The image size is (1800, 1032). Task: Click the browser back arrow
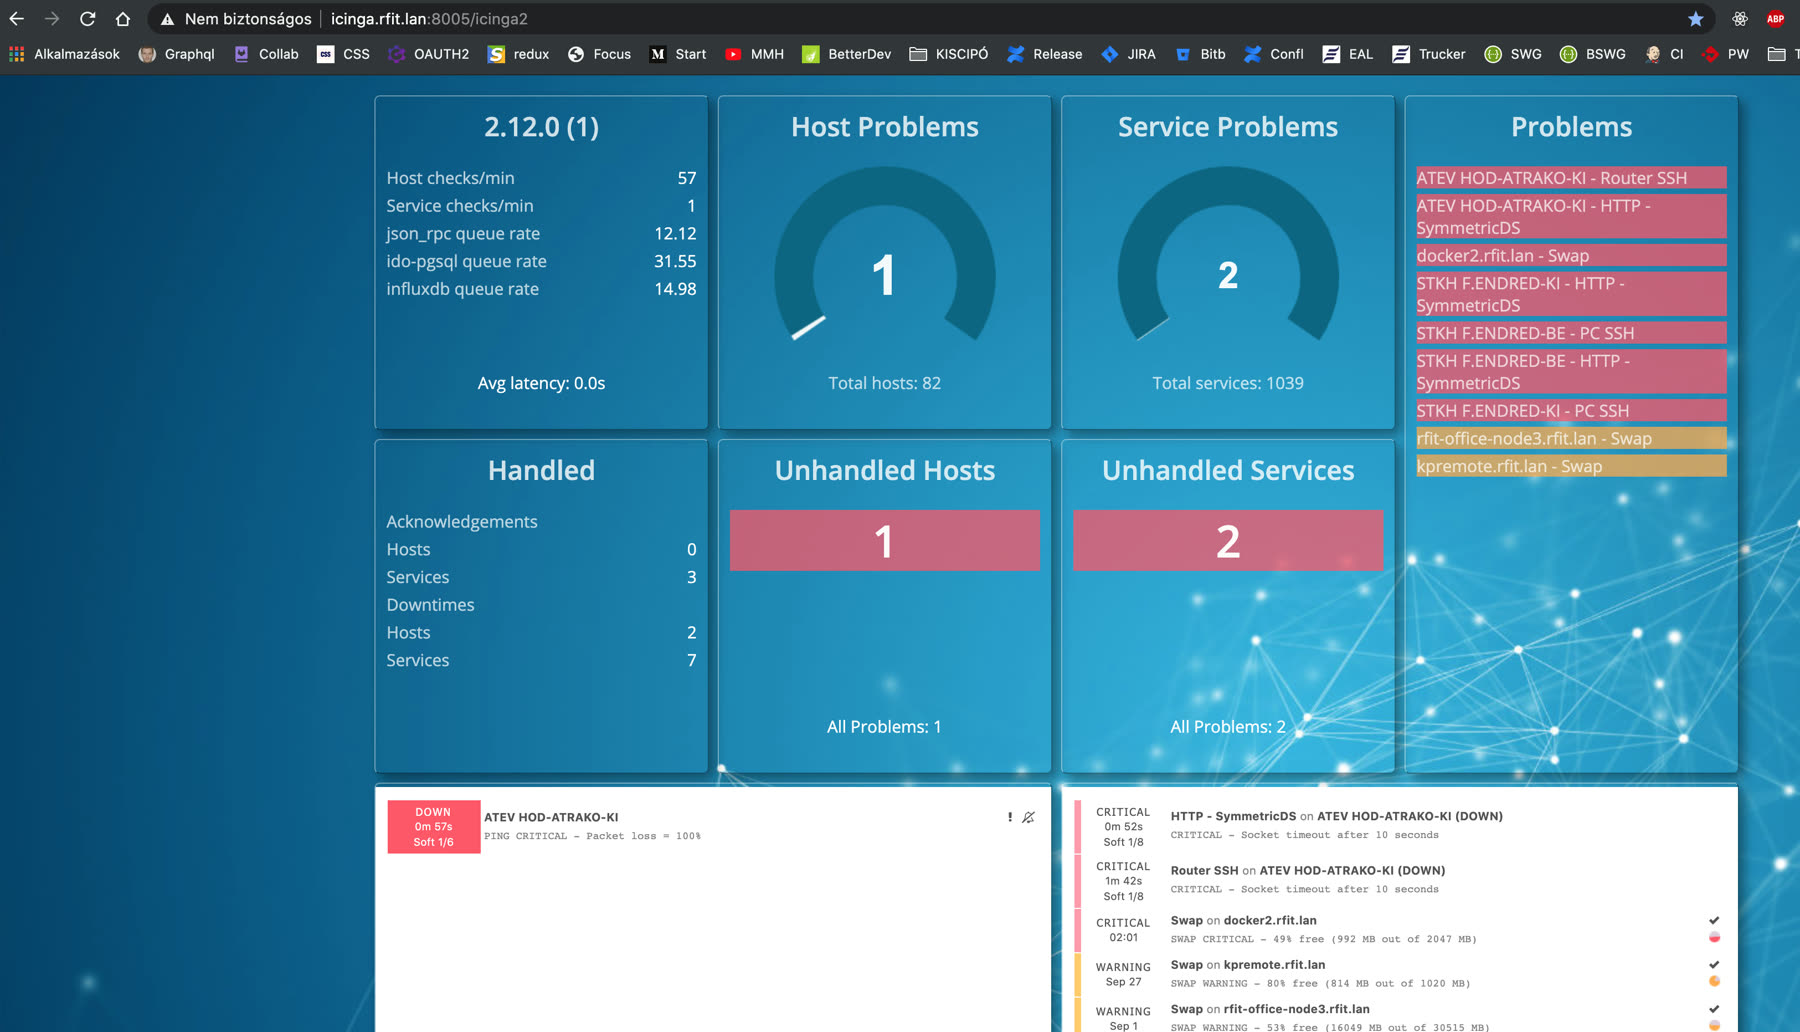(x=17, y=19)
